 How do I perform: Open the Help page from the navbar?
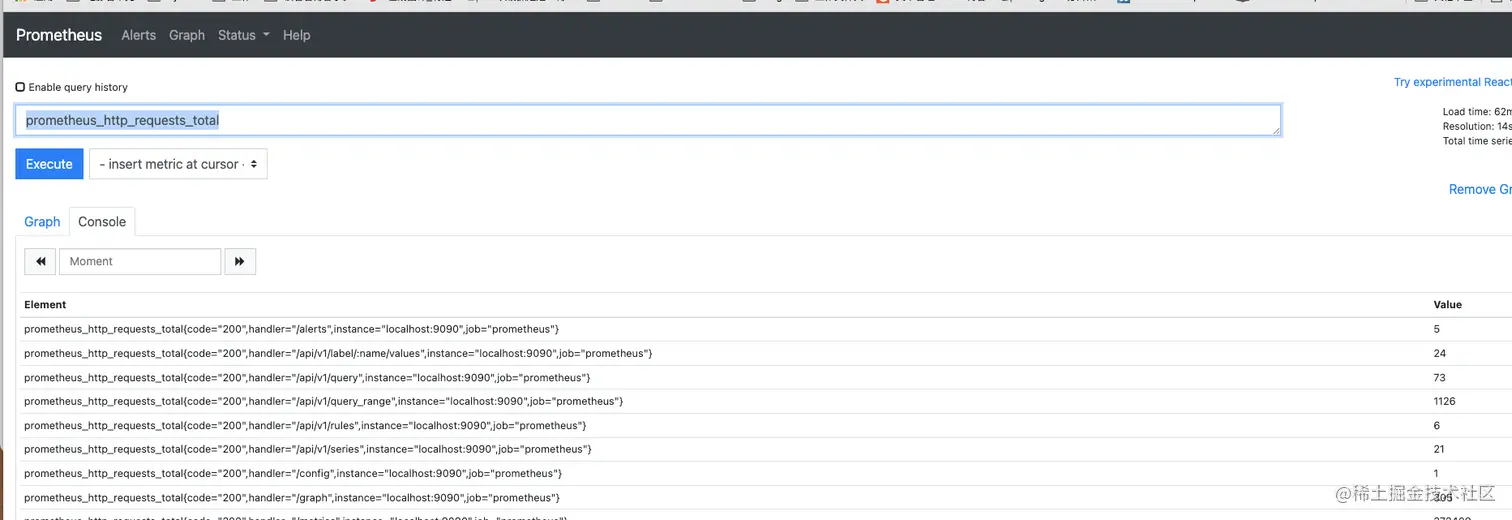pos(297,35)
